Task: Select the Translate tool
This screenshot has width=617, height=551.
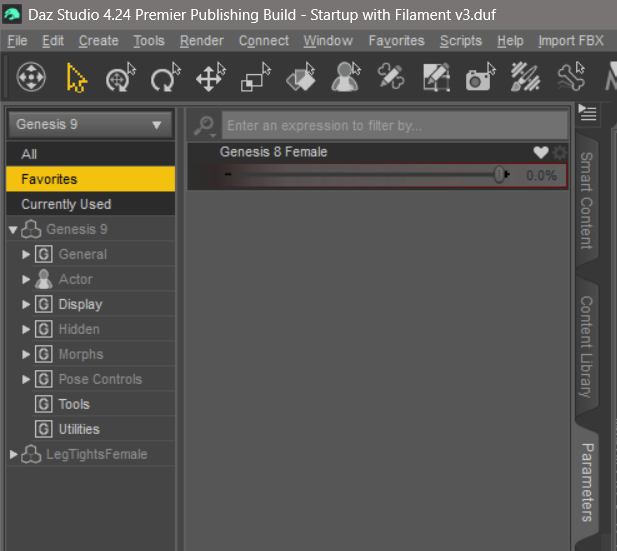Action: click(211, 77)
